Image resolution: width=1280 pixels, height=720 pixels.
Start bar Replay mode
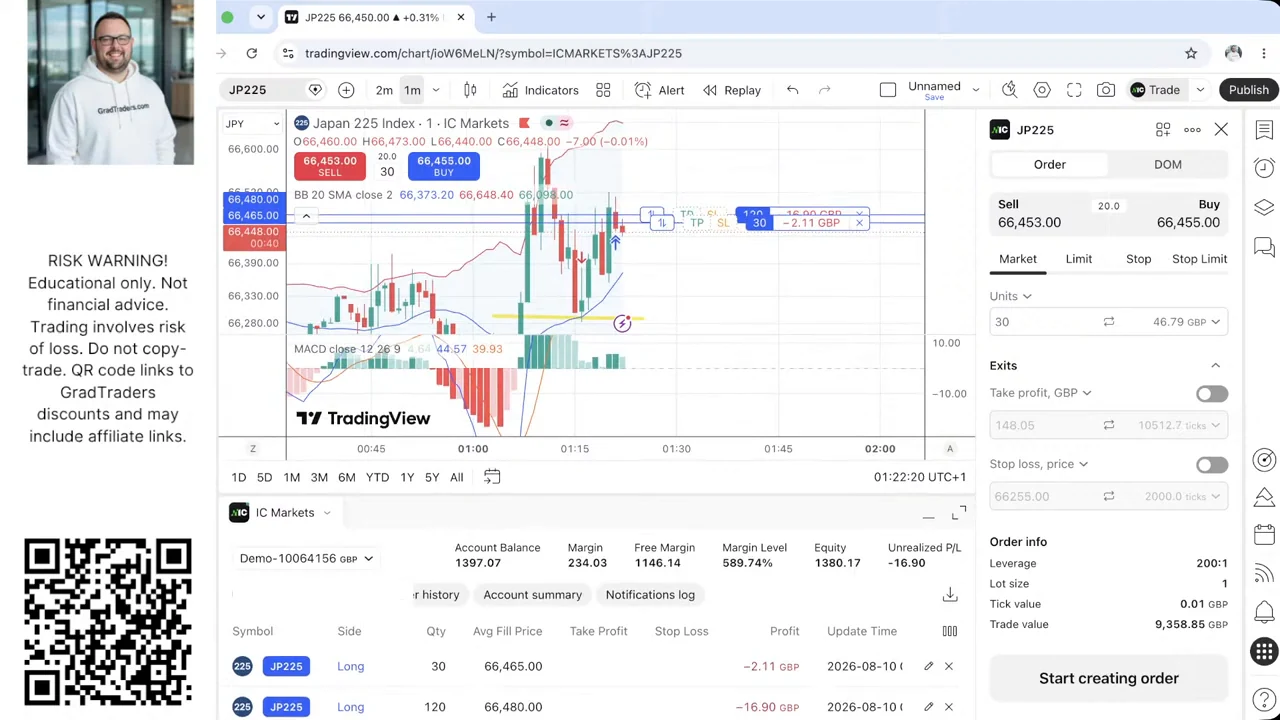tap(732, 90)
